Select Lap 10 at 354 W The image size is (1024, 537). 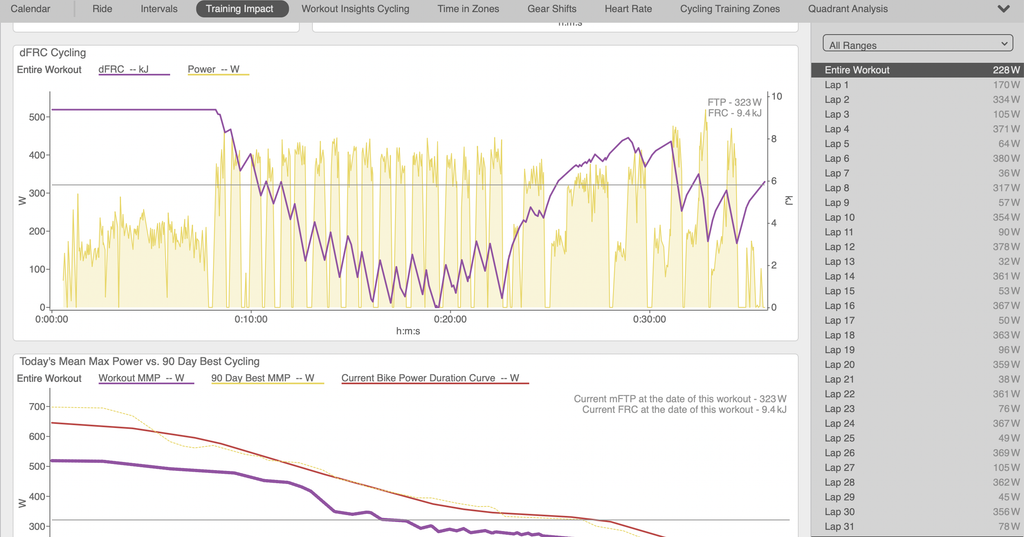tap(918, 218)
